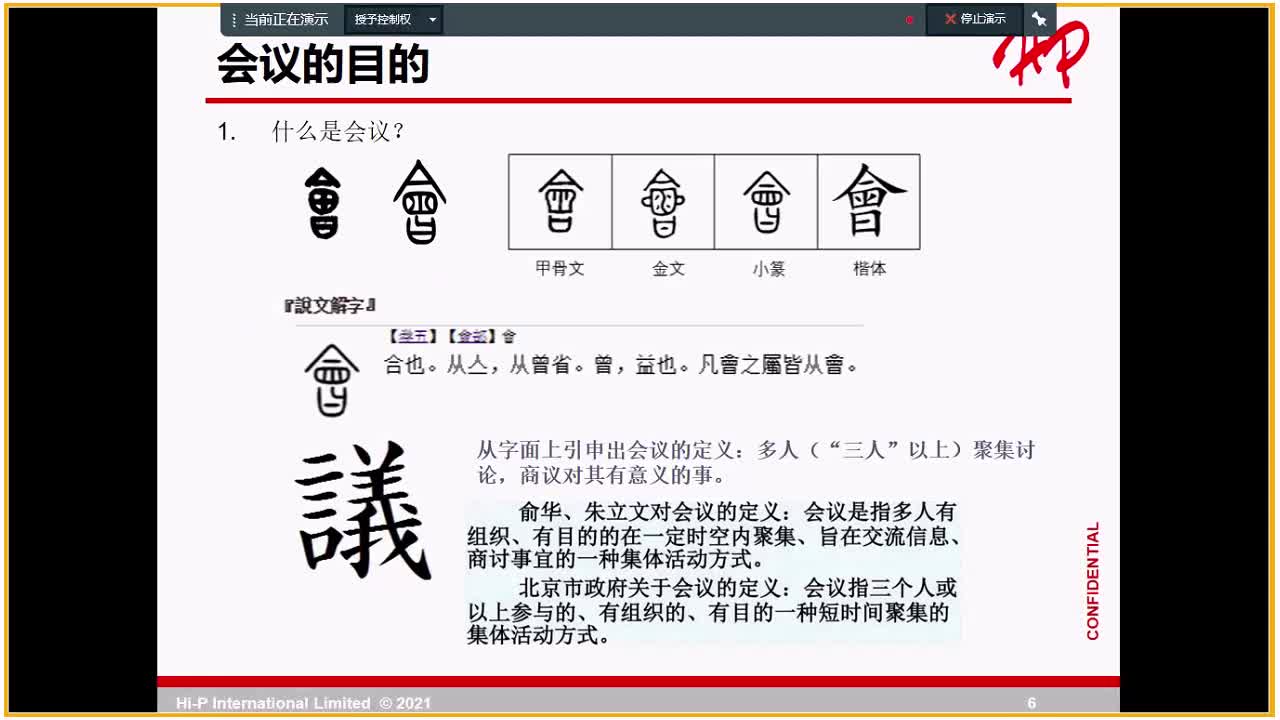
Task: Select the 小篆 table column
Action: (767, 200)
